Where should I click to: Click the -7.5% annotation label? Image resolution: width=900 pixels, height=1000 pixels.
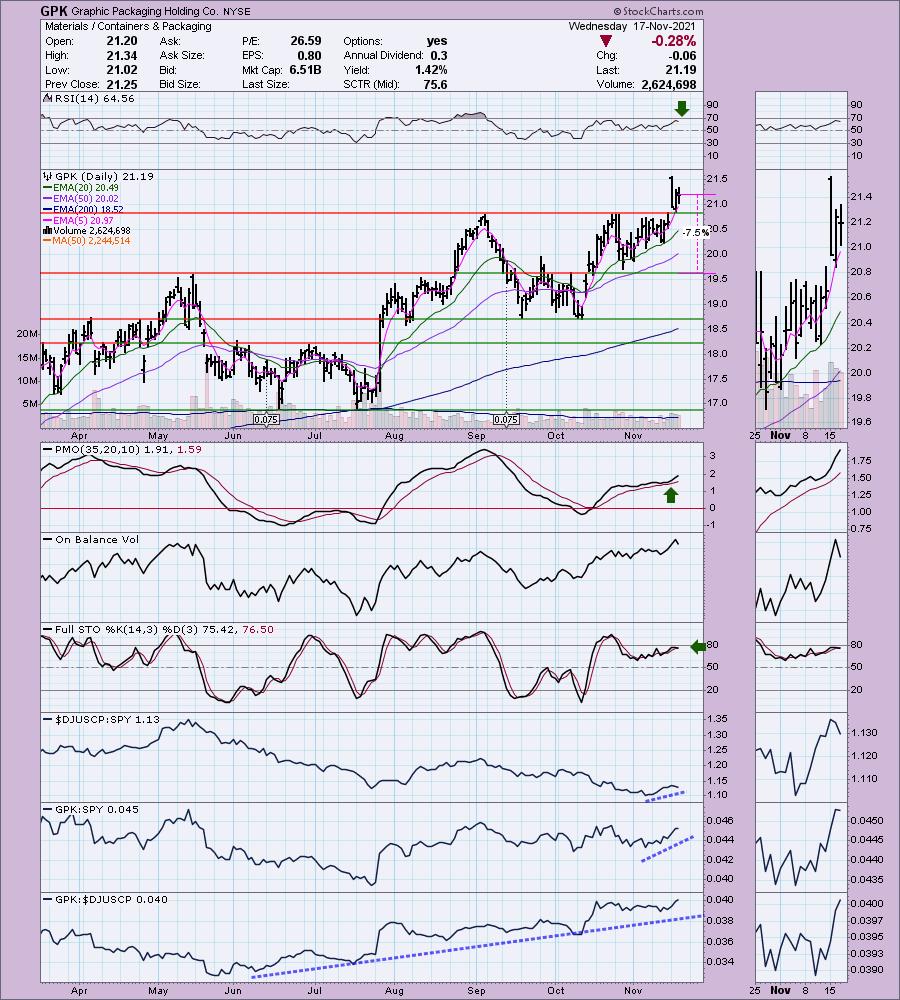(x=695, y=233)
